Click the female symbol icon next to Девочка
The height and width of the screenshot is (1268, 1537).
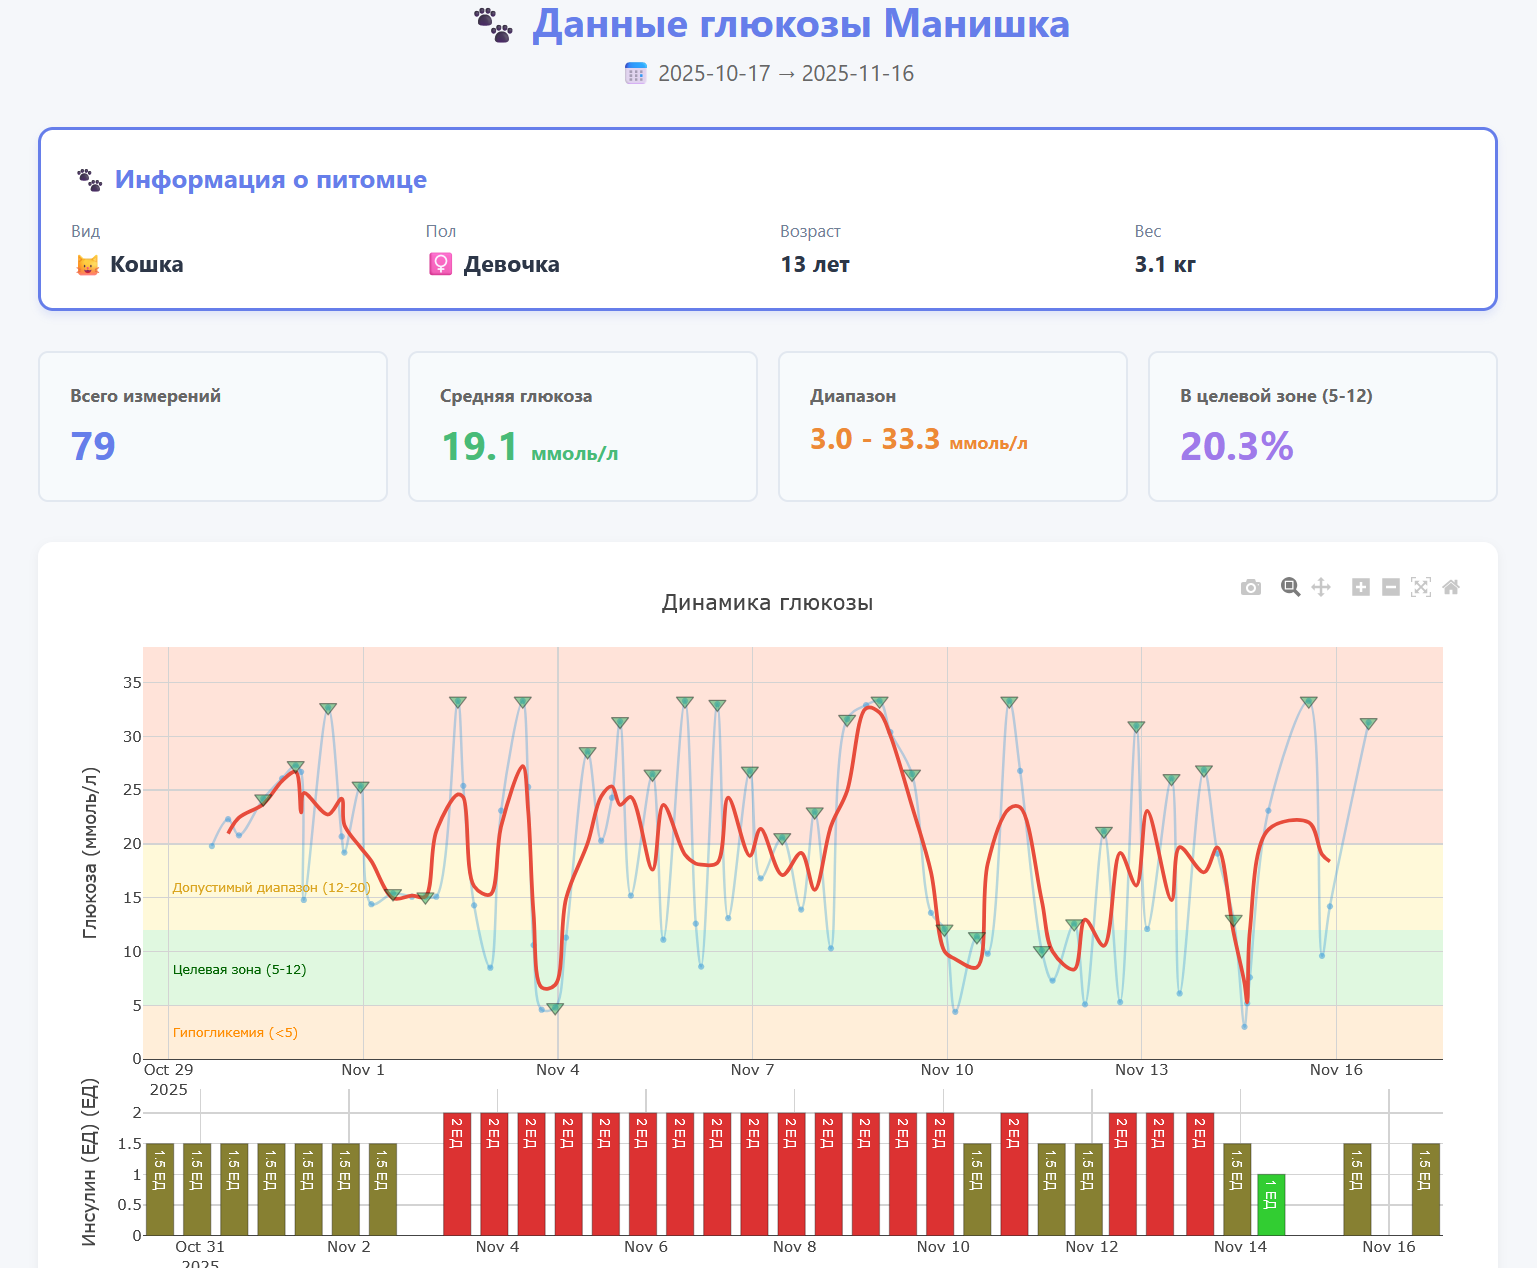pyautogui.click(x=441, y=265)
